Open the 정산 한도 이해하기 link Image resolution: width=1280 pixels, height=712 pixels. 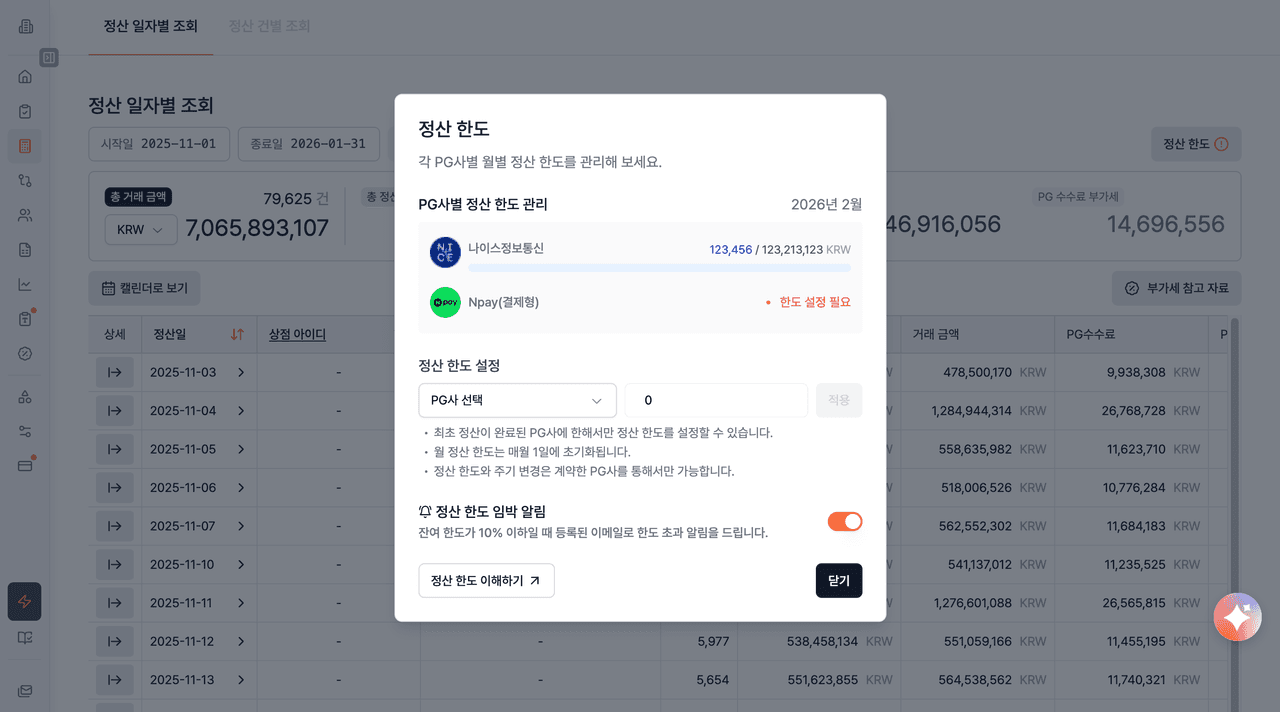[486, 580]
